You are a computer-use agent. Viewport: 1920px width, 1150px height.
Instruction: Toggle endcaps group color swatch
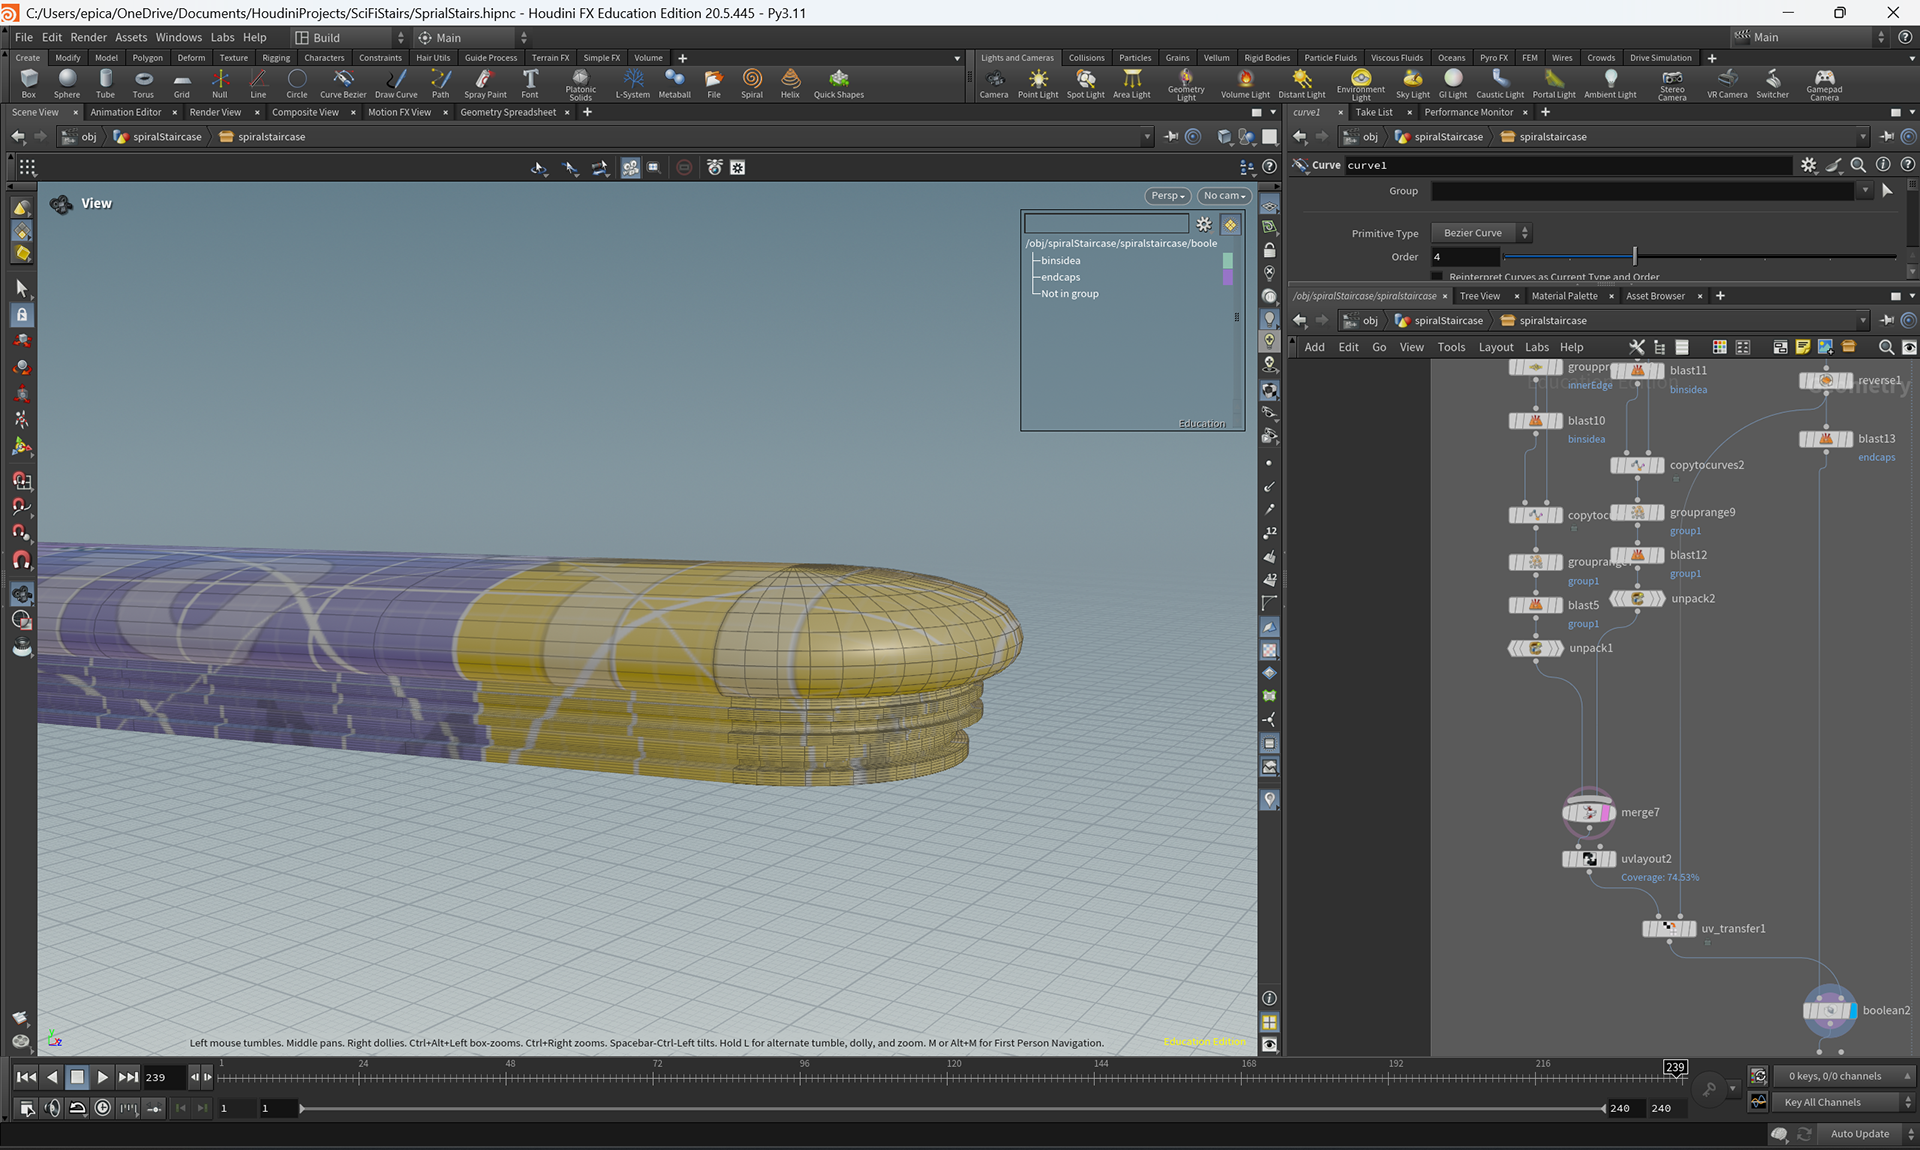point(1228,278)
